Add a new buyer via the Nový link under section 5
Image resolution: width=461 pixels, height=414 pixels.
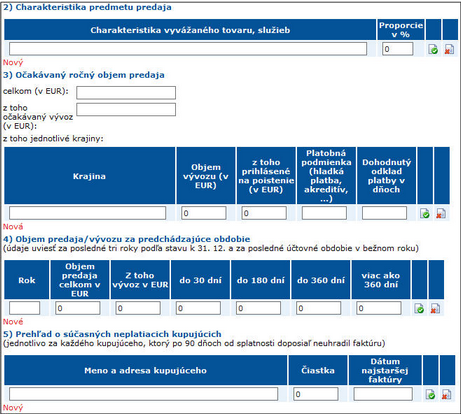(x=13, y=408)
